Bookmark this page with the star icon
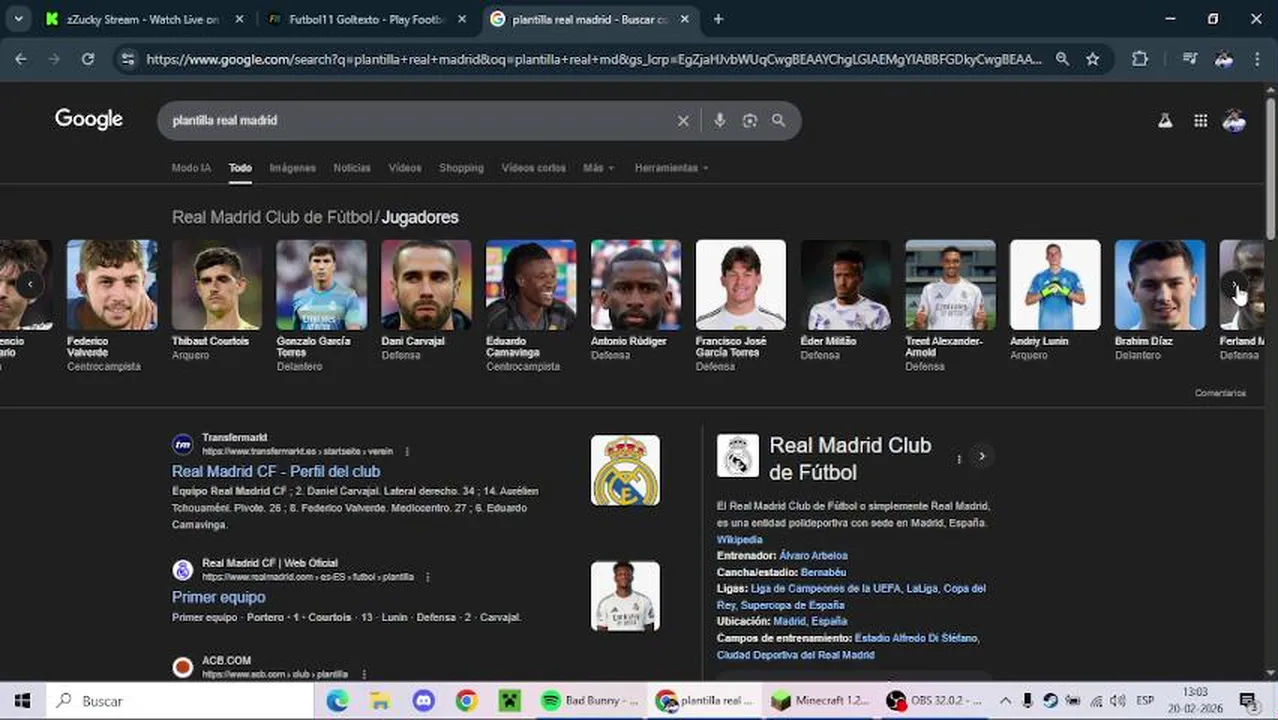Screen dimensions: 1278x720 [x=1093, y=59]
